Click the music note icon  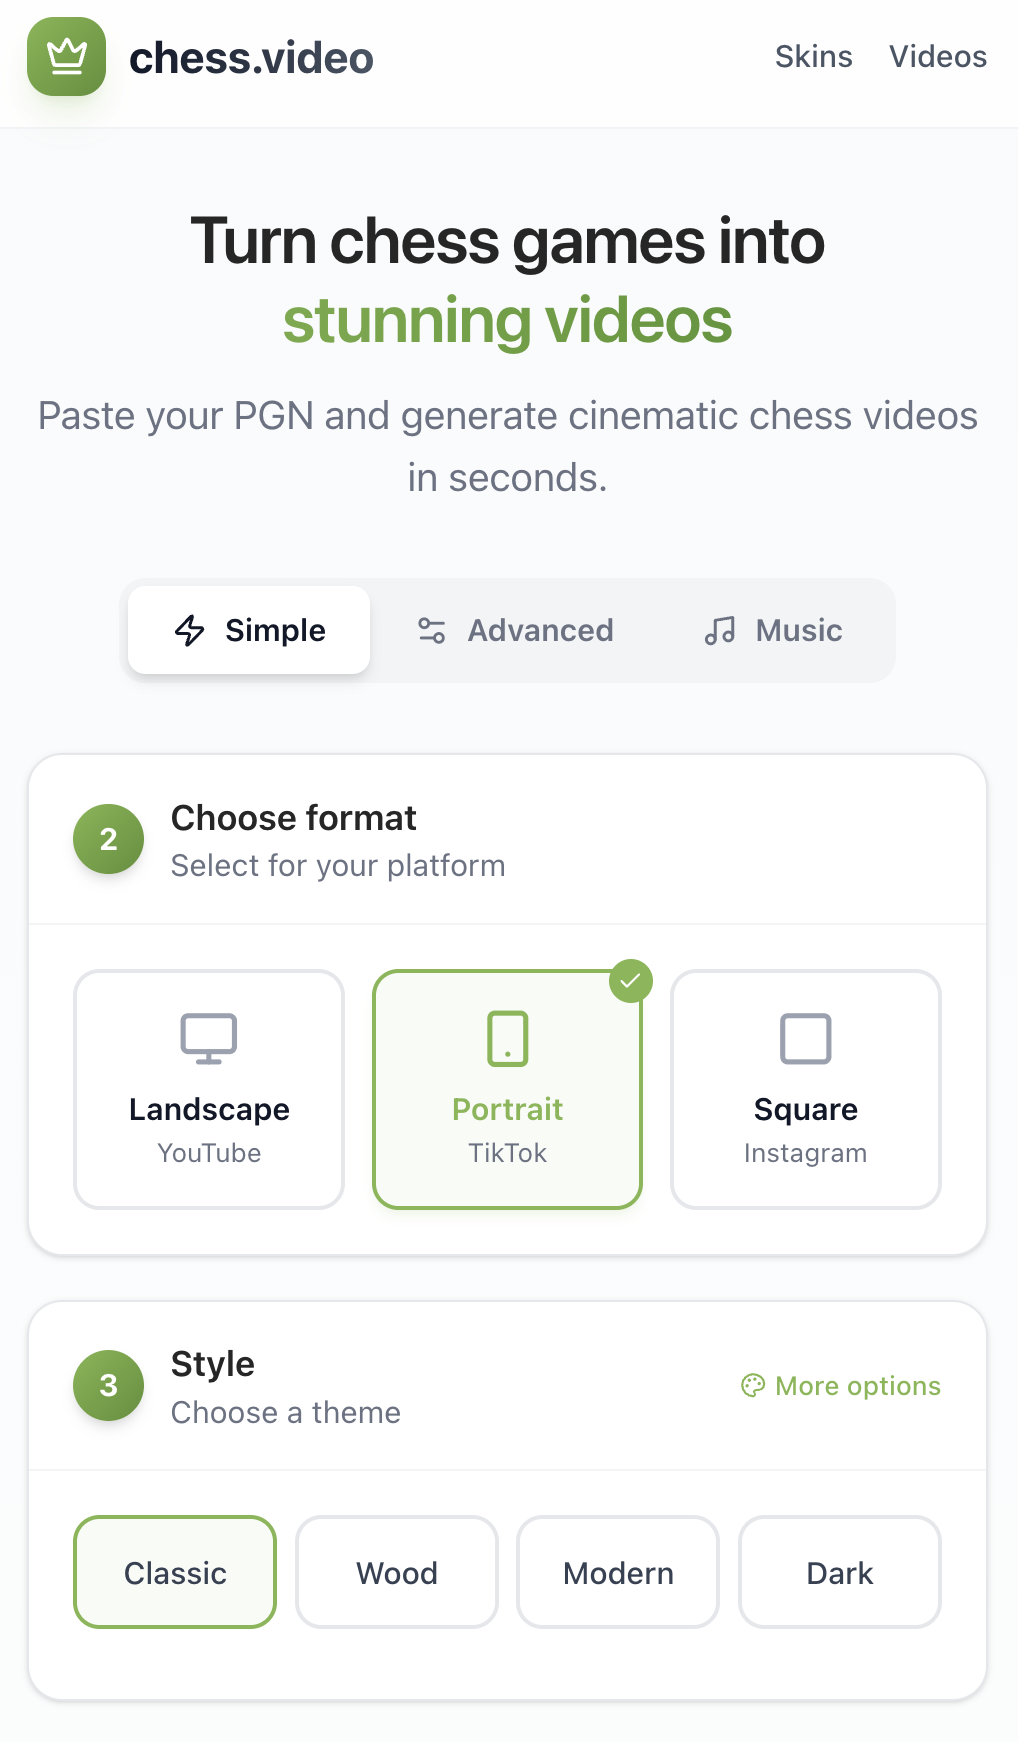click(x=719, y=631)
